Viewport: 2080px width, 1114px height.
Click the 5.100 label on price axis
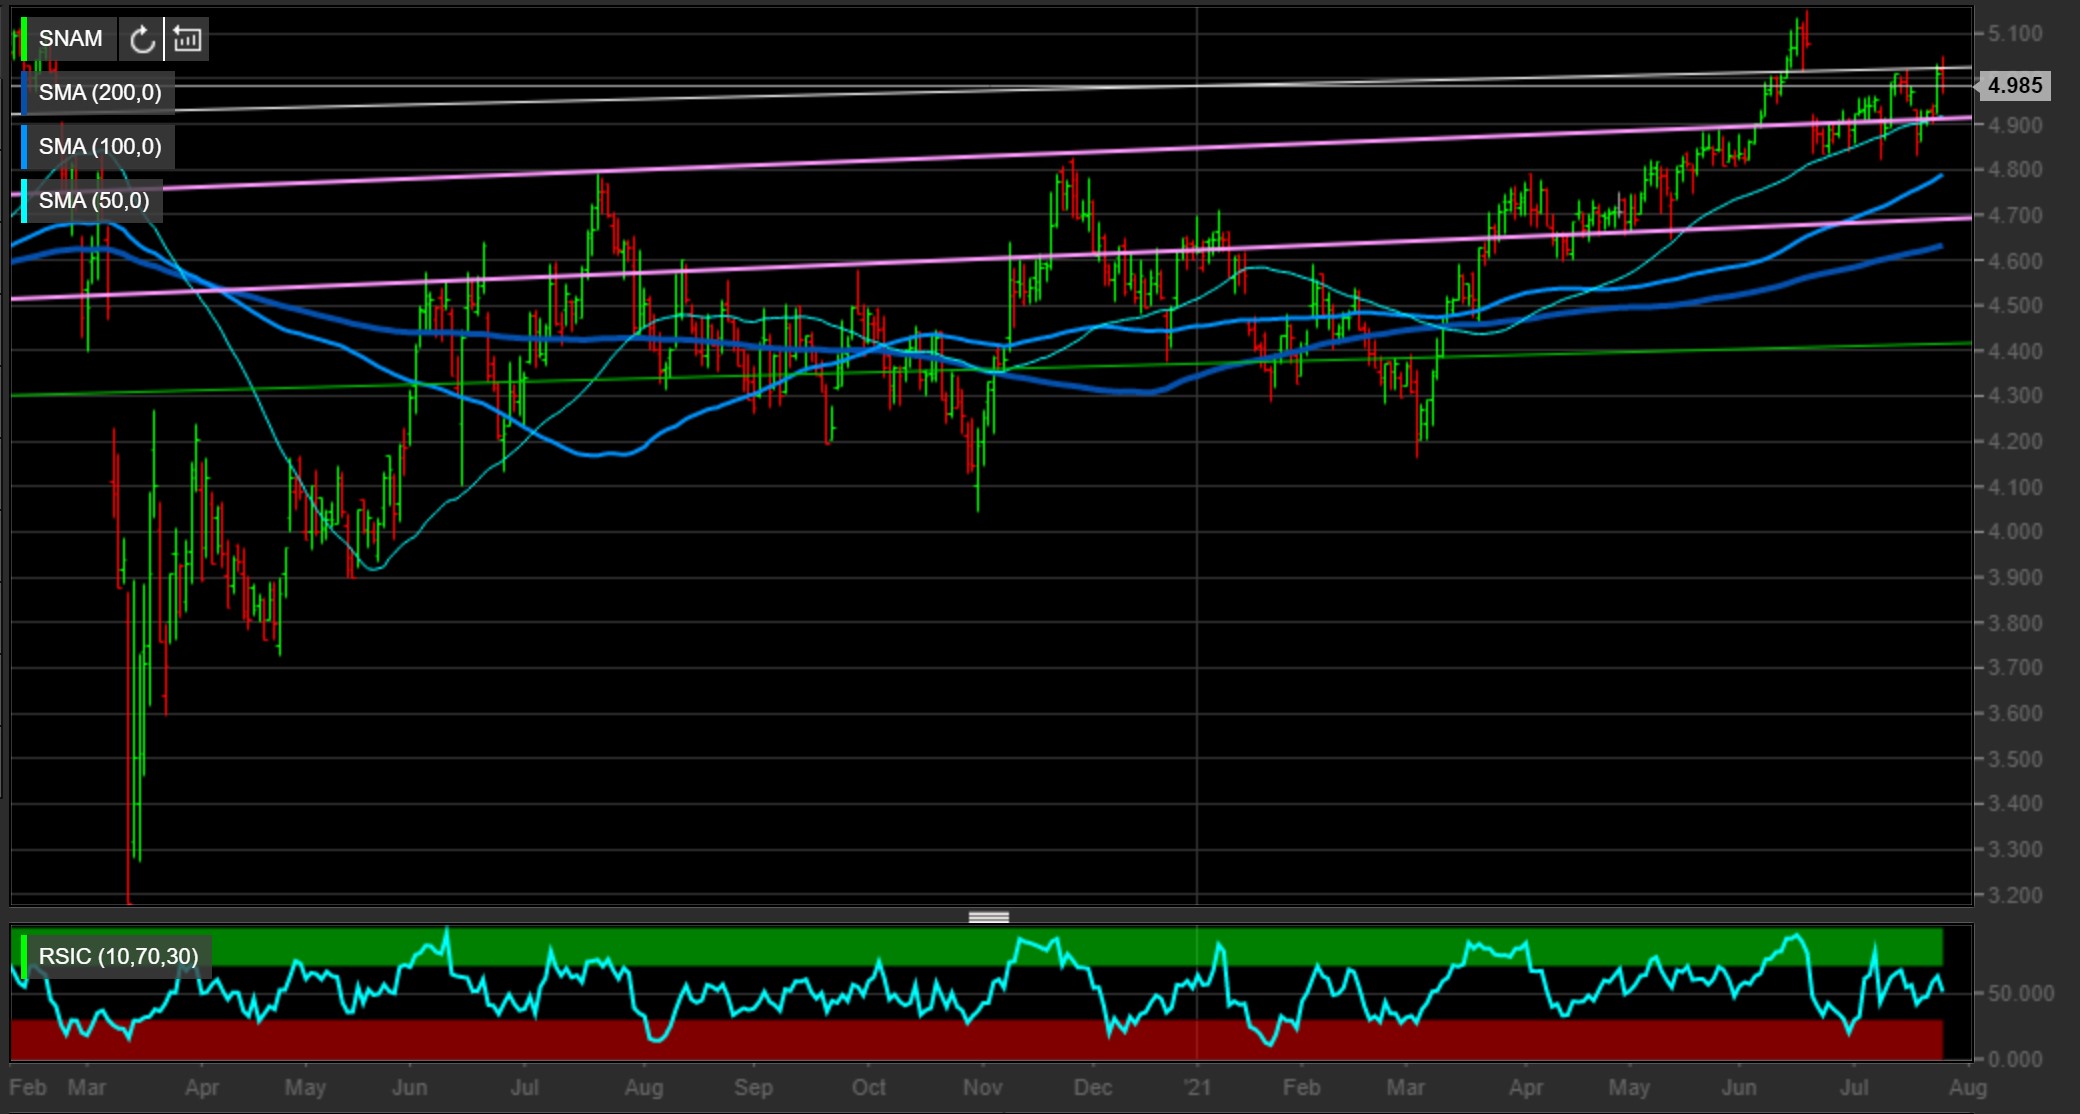click(x=2014, y=34)
